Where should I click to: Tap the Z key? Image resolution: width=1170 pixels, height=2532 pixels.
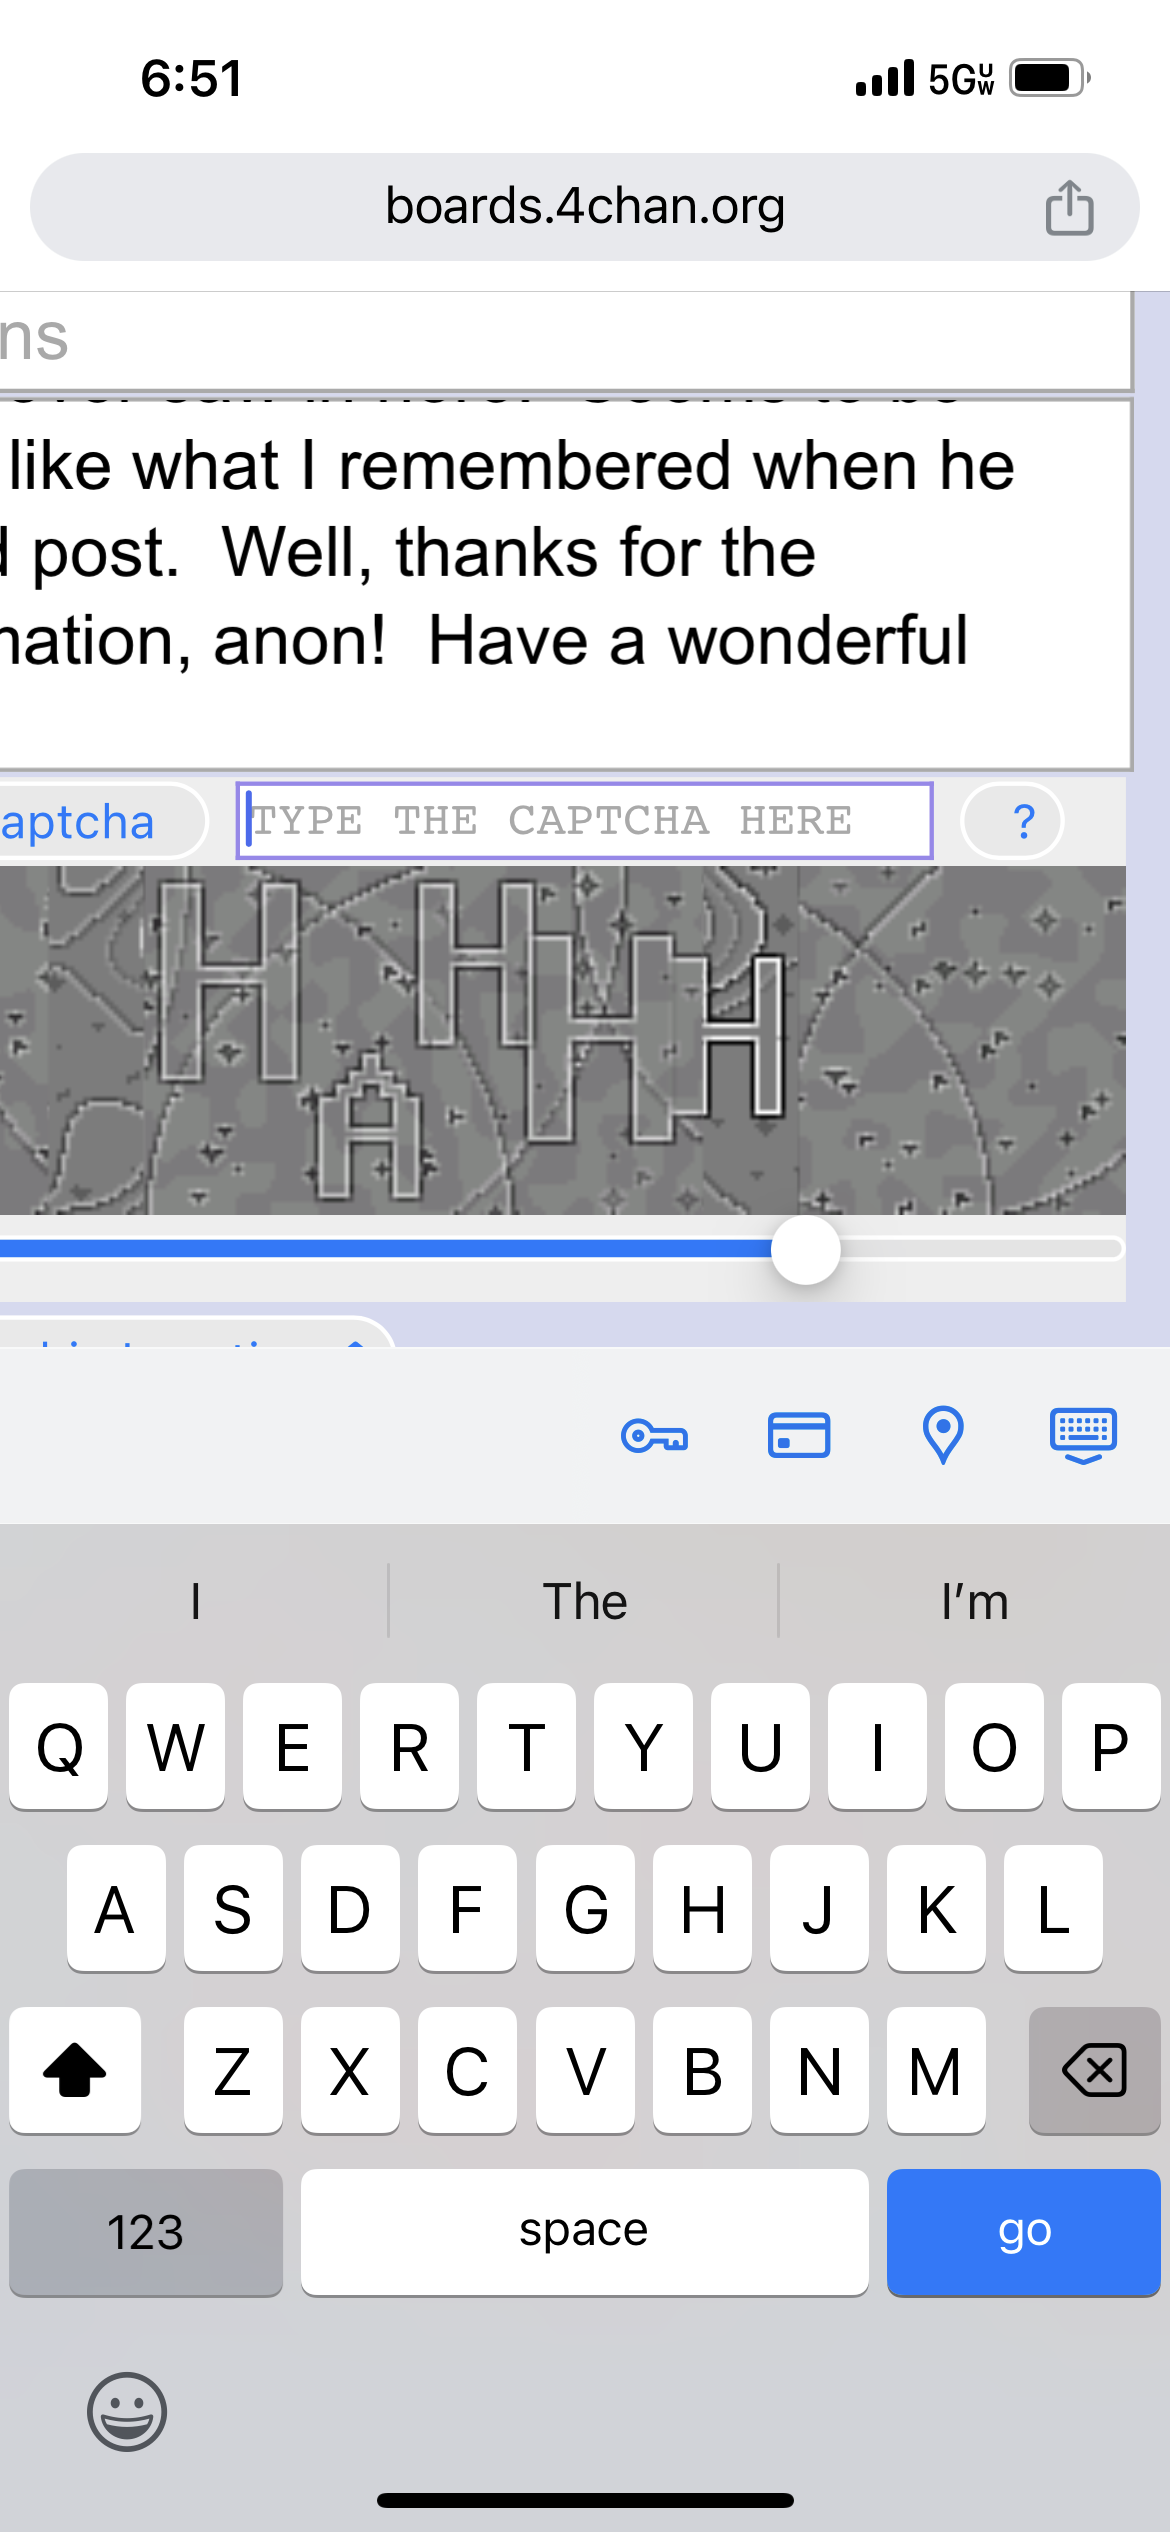[x=234, y=2070]
